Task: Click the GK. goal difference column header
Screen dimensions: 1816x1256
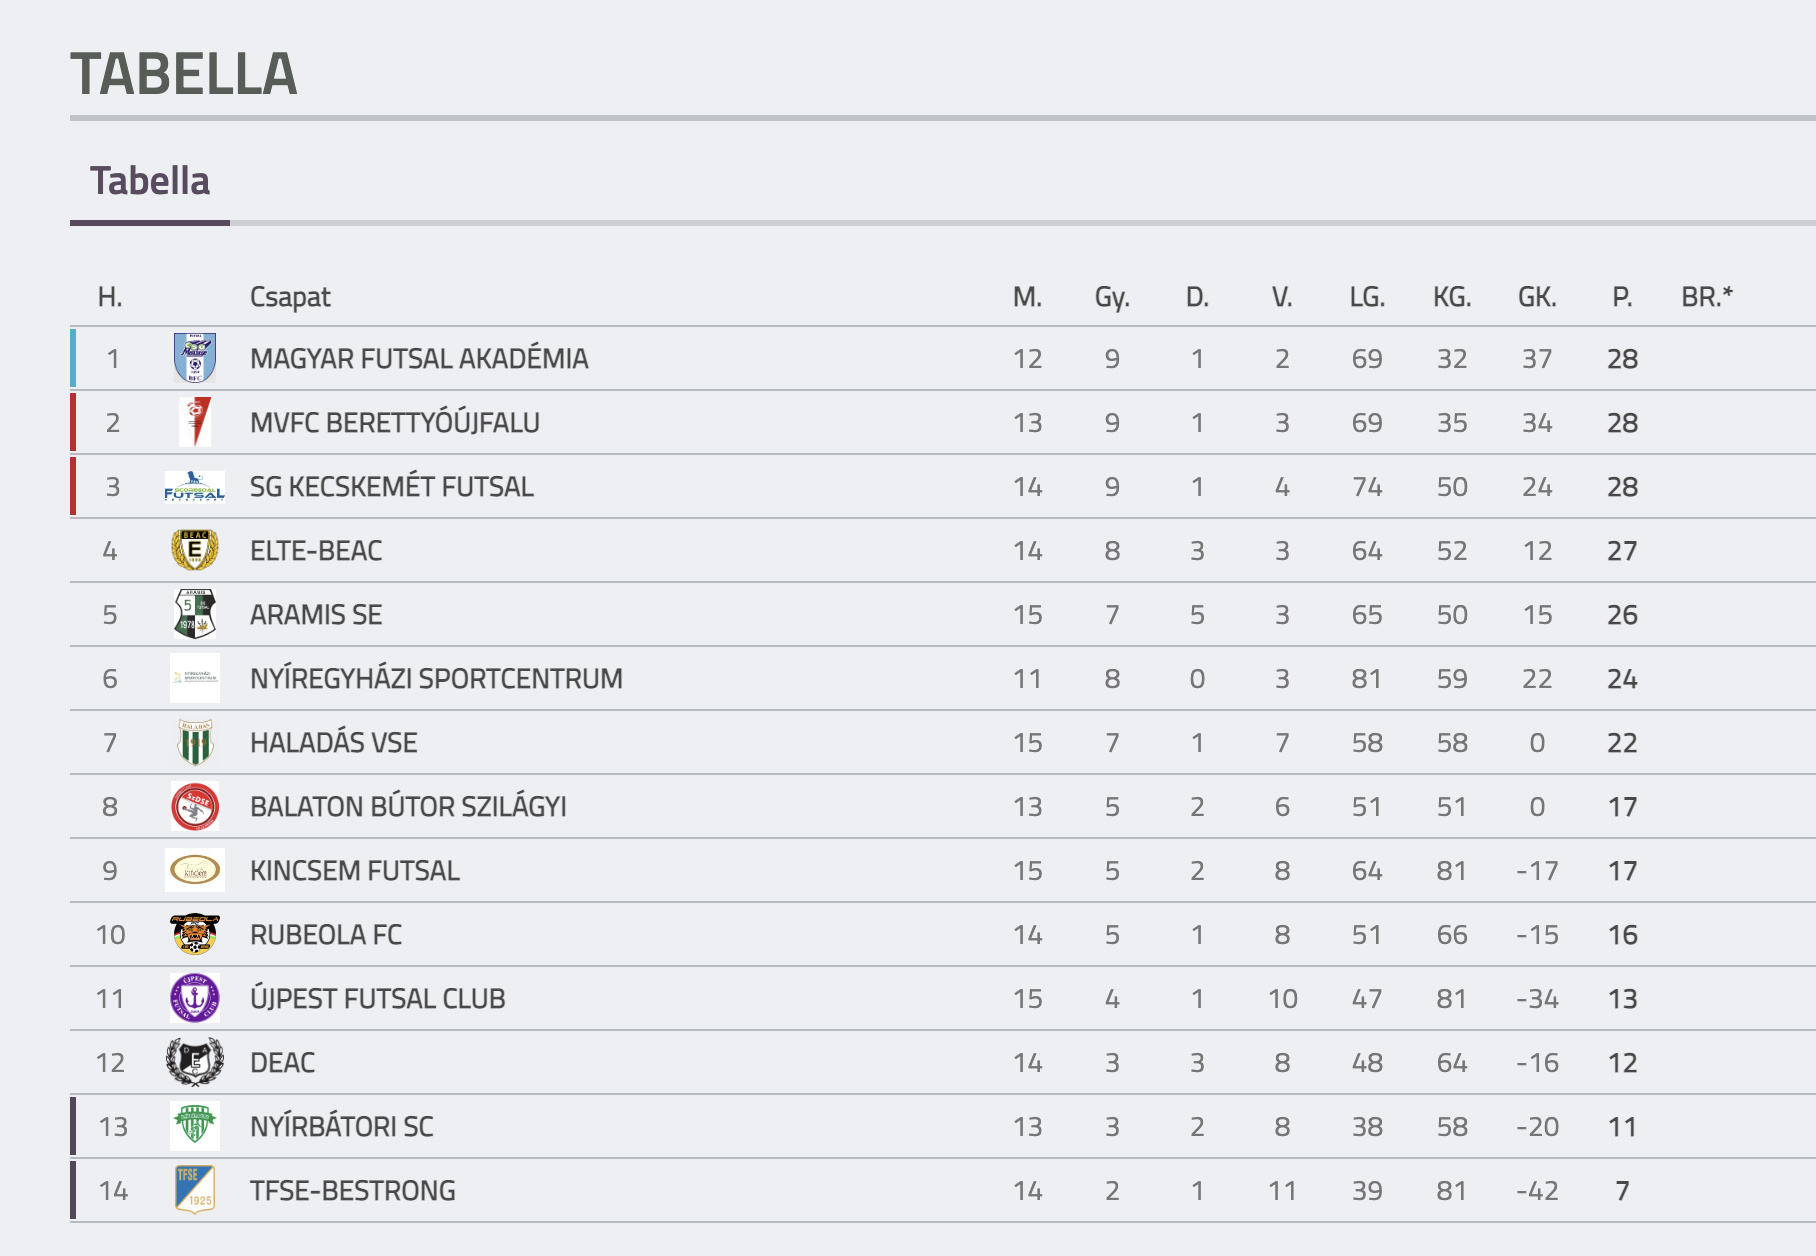Action: pos(1537,297)
